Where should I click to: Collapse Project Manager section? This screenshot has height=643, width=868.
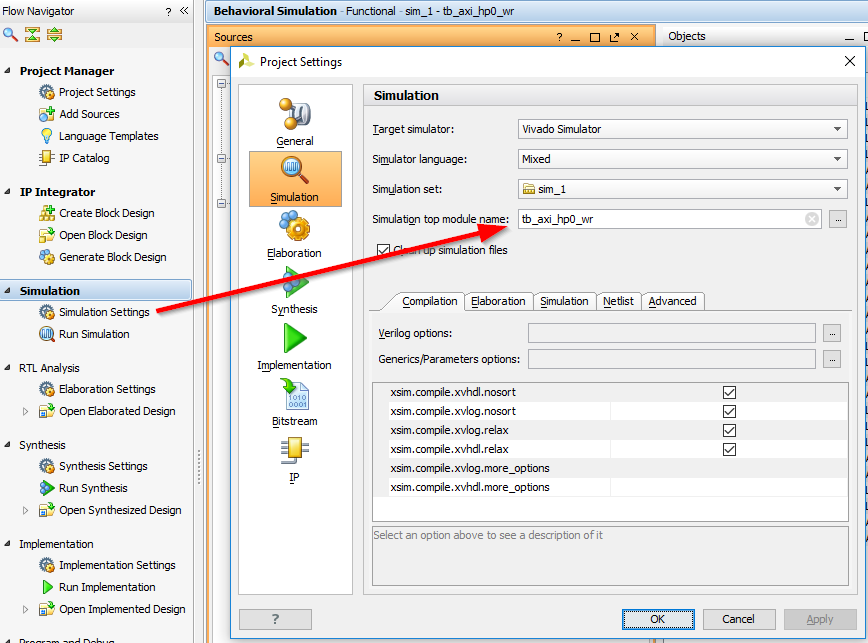tap(8, 71)
